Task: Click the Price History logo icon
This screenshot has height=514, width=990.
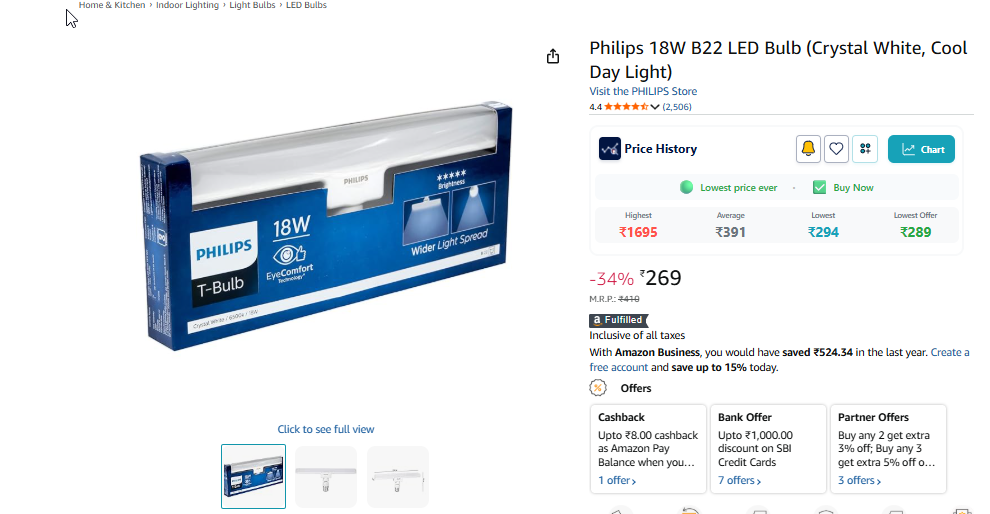Action: (610, 149)
